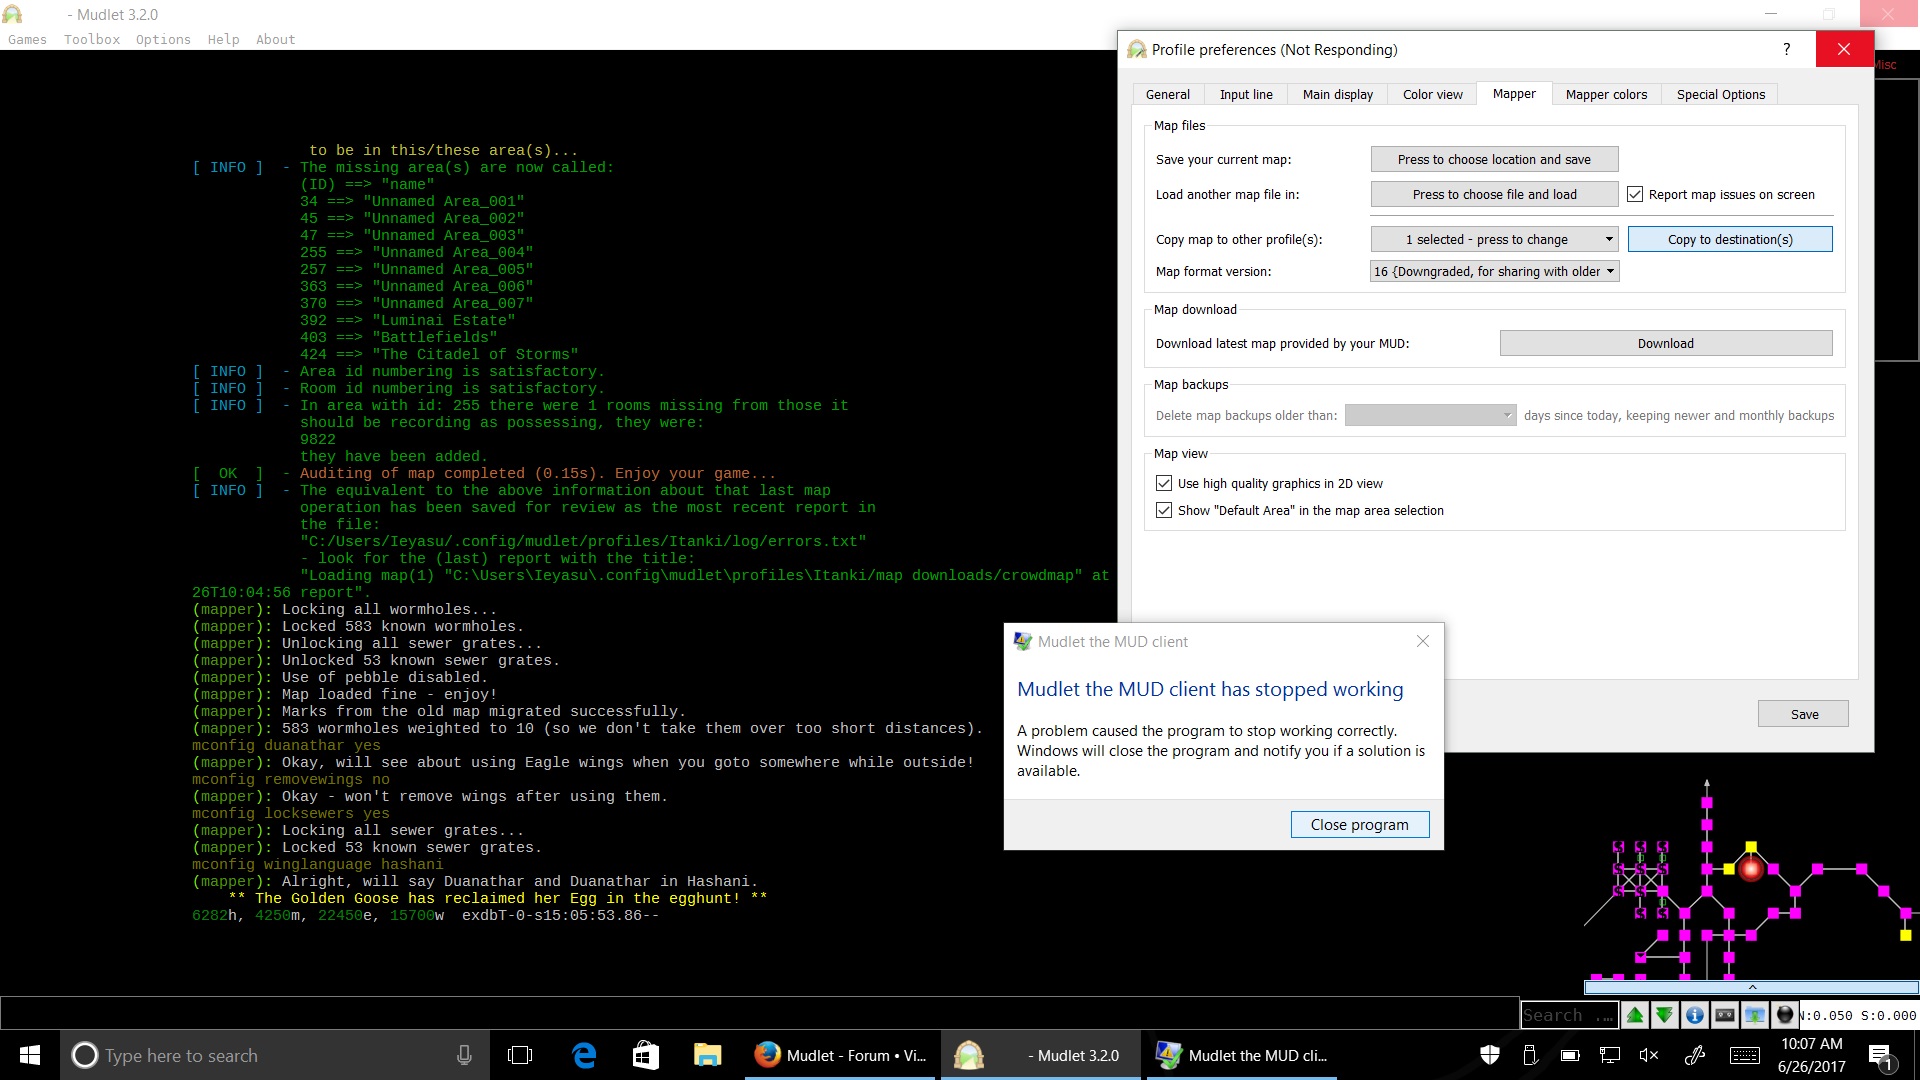Click the blue info icon button

[x=1695, y=1015]
